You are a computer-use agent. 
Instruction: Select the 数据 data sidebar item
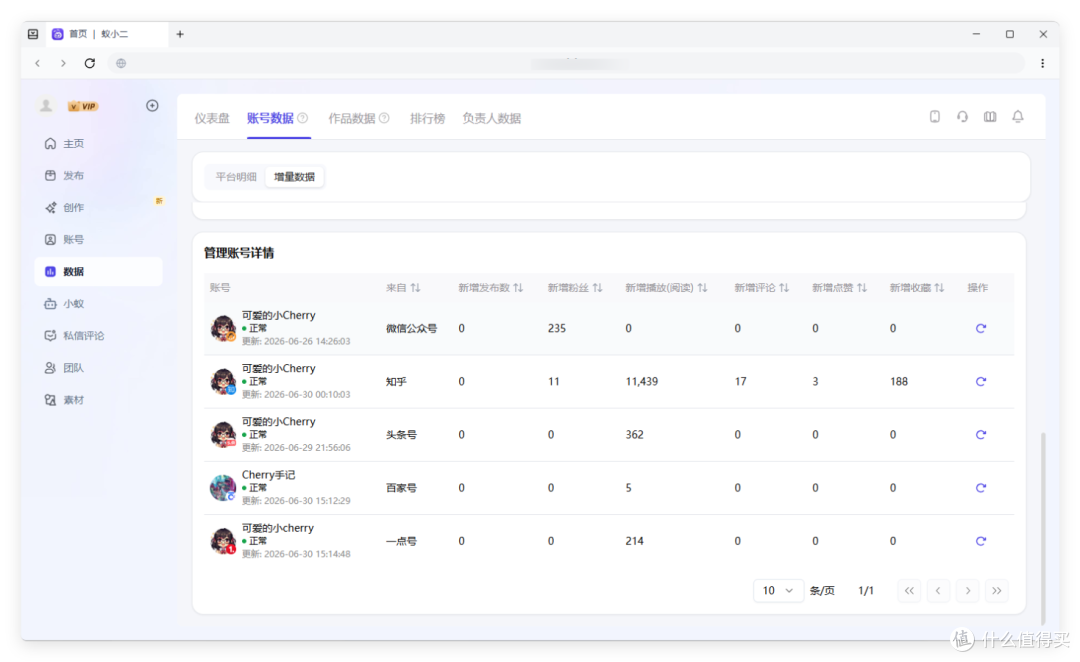tap(98, 271)
